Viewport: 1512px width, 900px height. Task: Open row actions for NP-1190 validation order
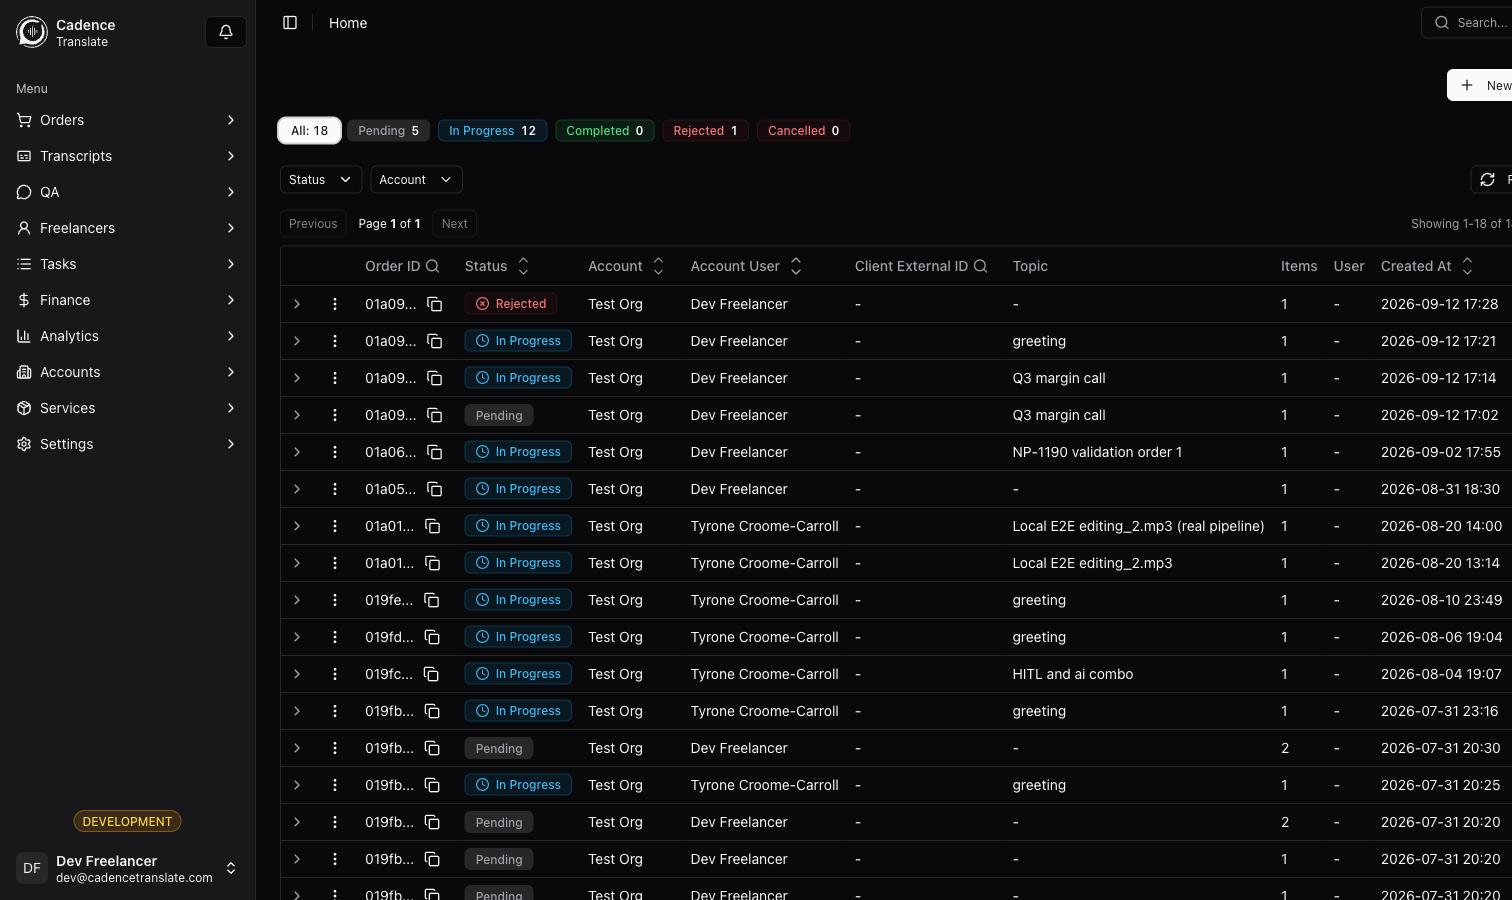click(335, 452)
